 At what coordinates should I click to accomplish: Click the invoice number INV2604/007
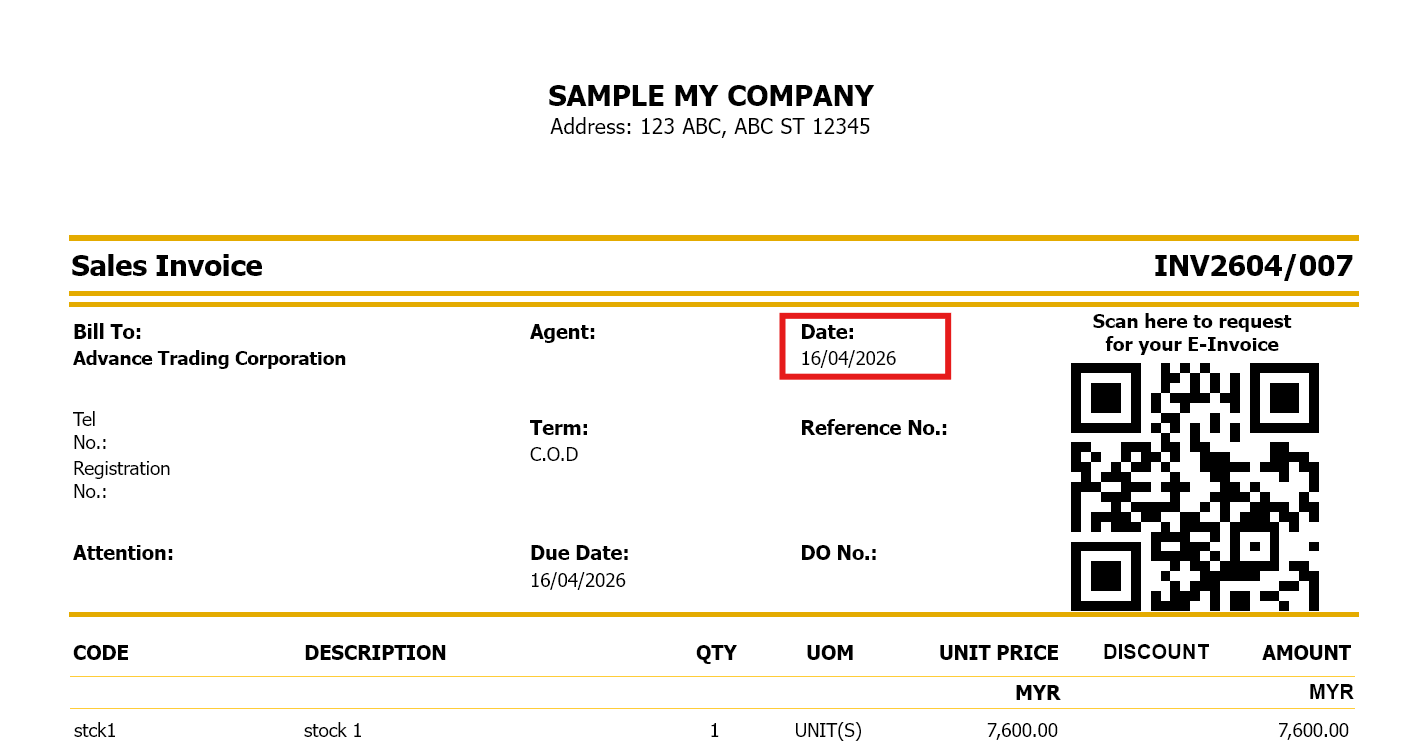[1252, 266]
